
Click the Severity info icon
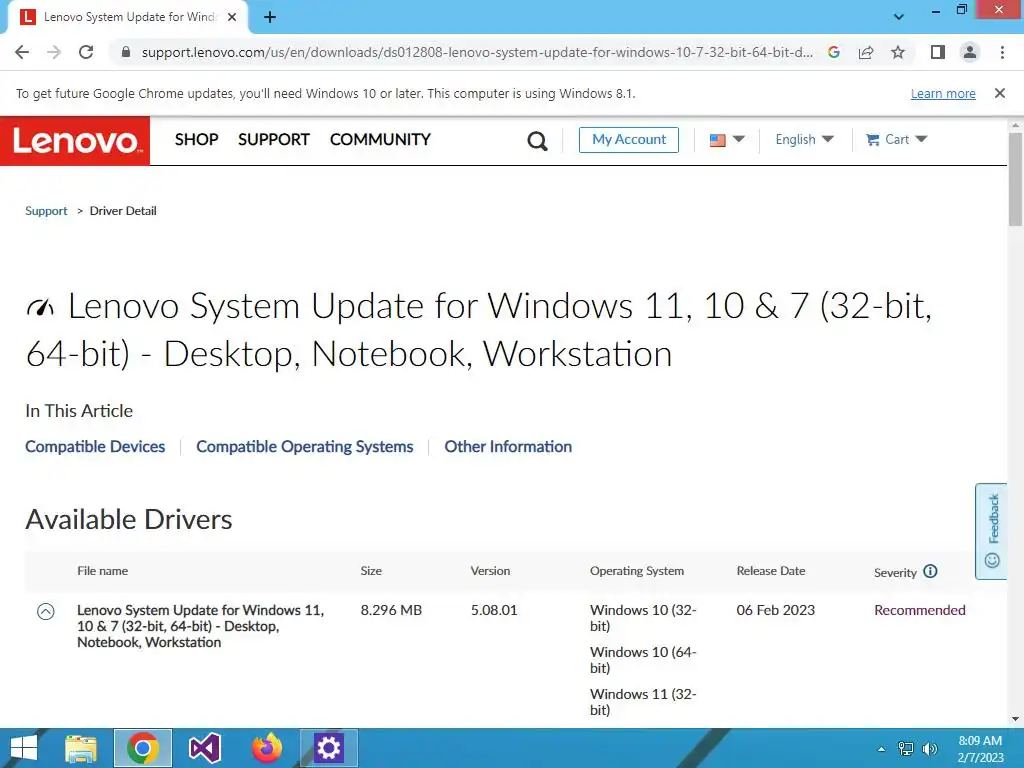(931, 571)
